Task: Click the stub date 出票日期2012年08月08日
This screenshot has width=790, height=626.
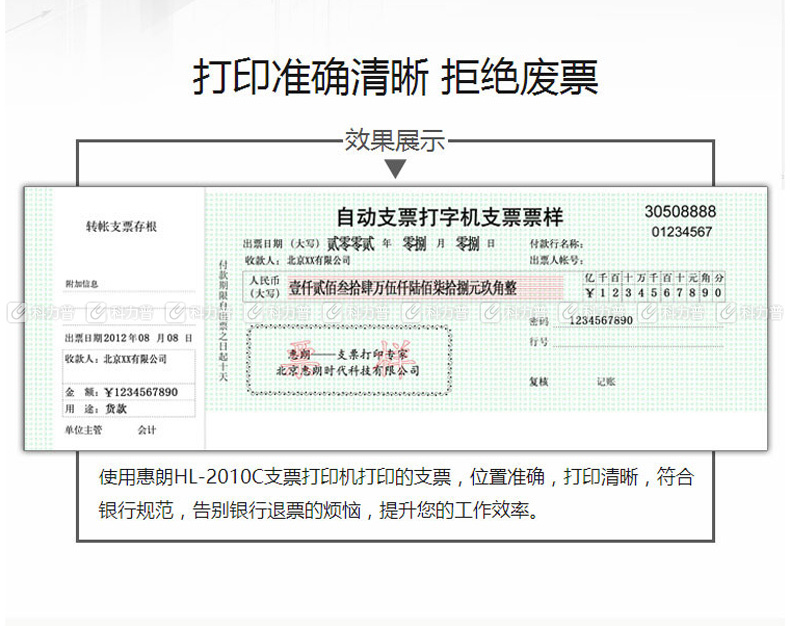Action: tap(128, 338)
